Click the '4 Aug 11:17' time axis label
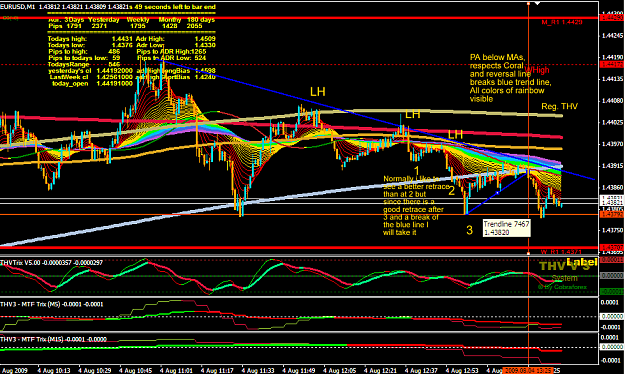Screen dimensions: 625x374 click(x=217, y=370)
